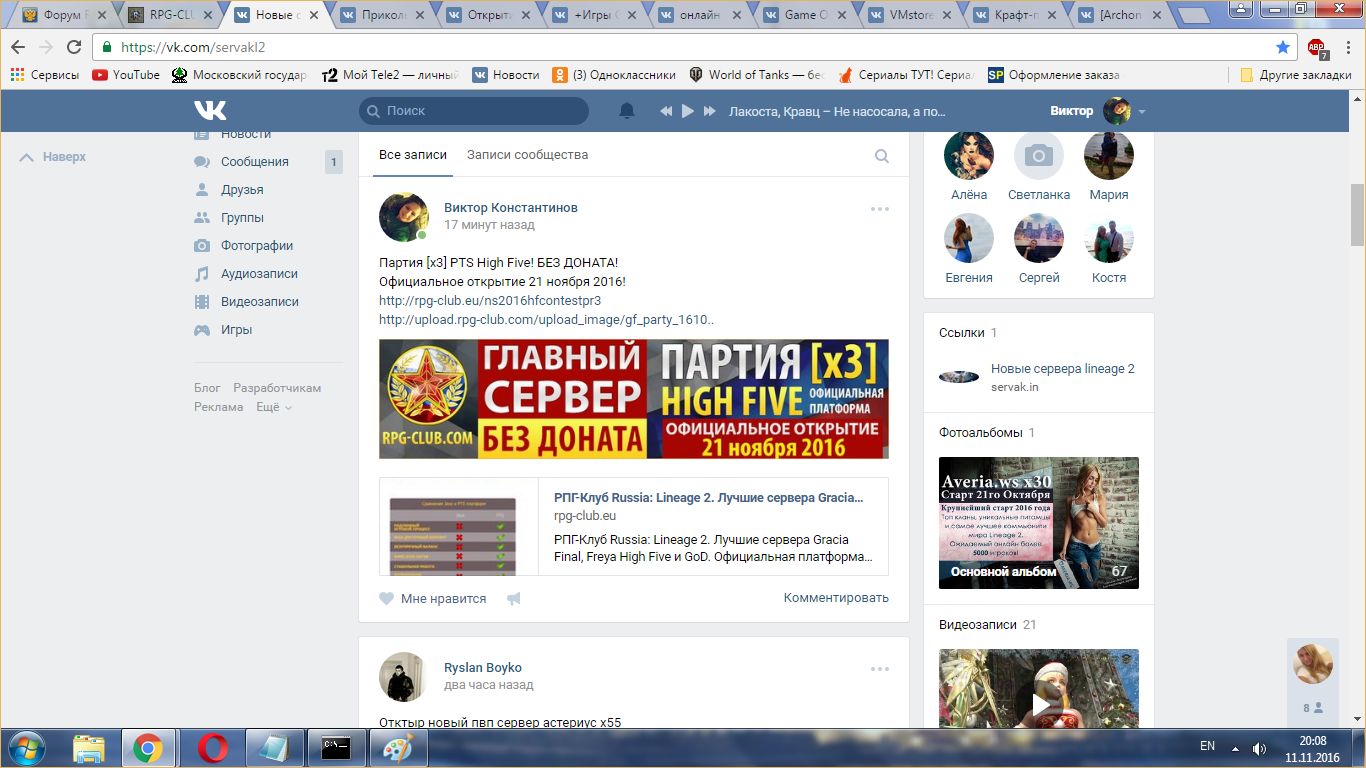
Task: Expand the Другие закладки bookmarks folder
Action: pos(1295,75)
